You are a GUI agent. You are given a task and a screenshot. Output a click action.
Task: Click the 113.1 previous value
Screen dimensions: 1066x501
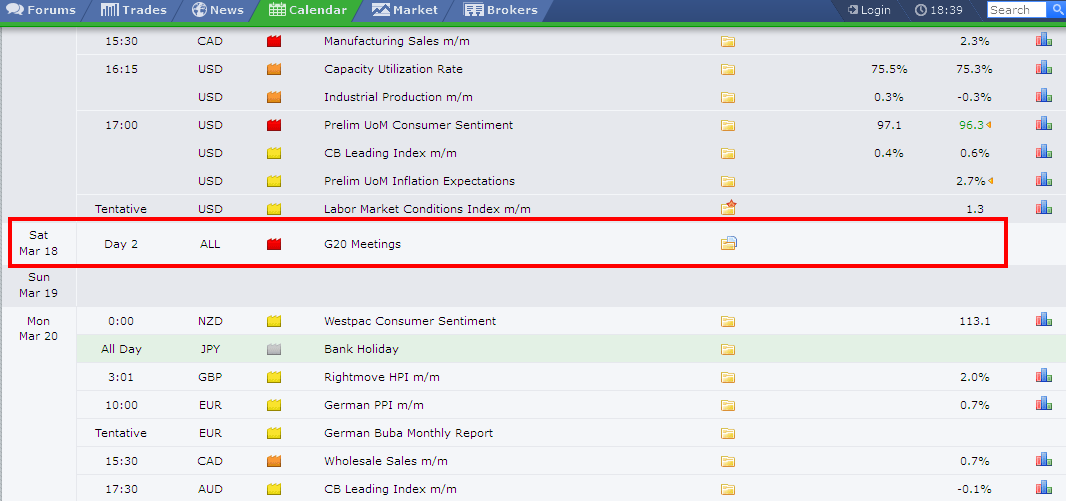[974, 322]
